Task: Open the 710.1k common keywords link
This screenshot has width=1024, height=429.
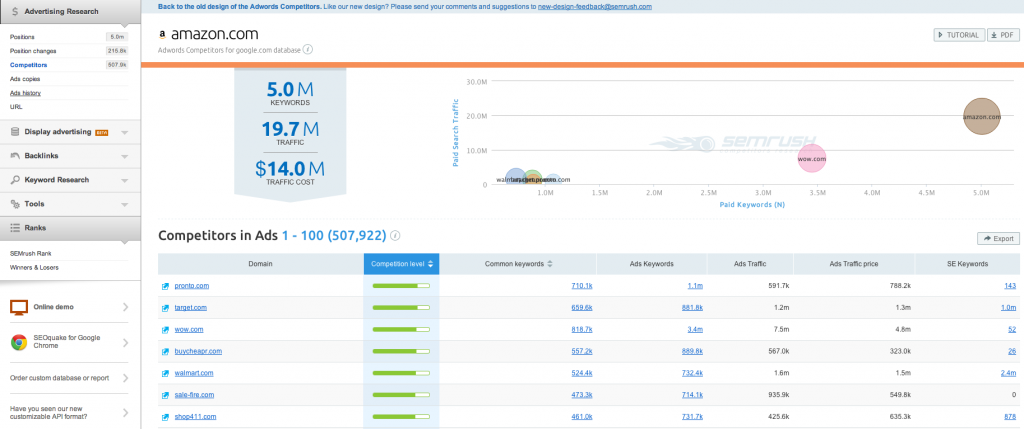Action: click(582, 286)
